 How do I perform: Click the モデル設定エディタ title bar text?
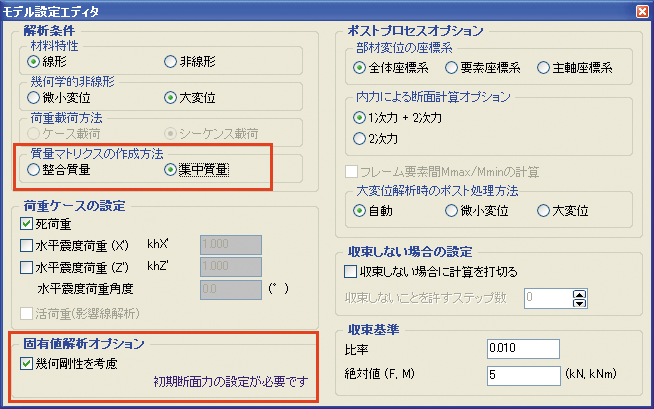51,11
